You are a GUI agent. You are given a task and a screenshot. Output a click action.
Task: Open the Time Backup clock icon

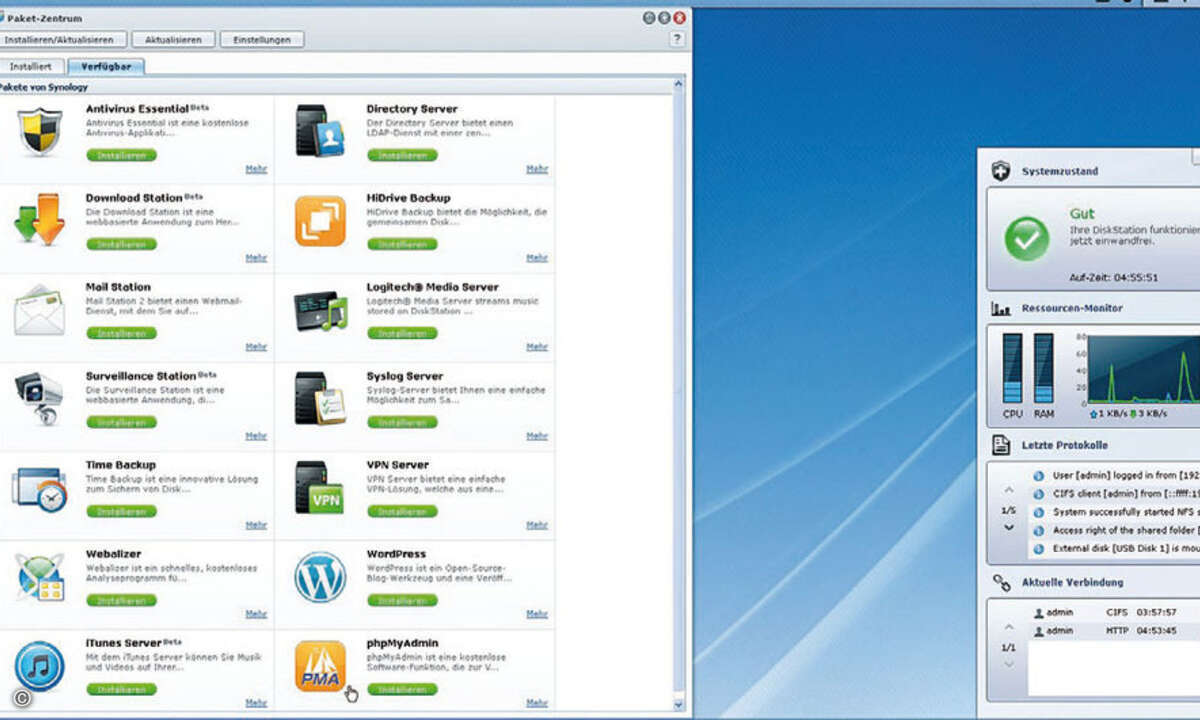point(40,488)
